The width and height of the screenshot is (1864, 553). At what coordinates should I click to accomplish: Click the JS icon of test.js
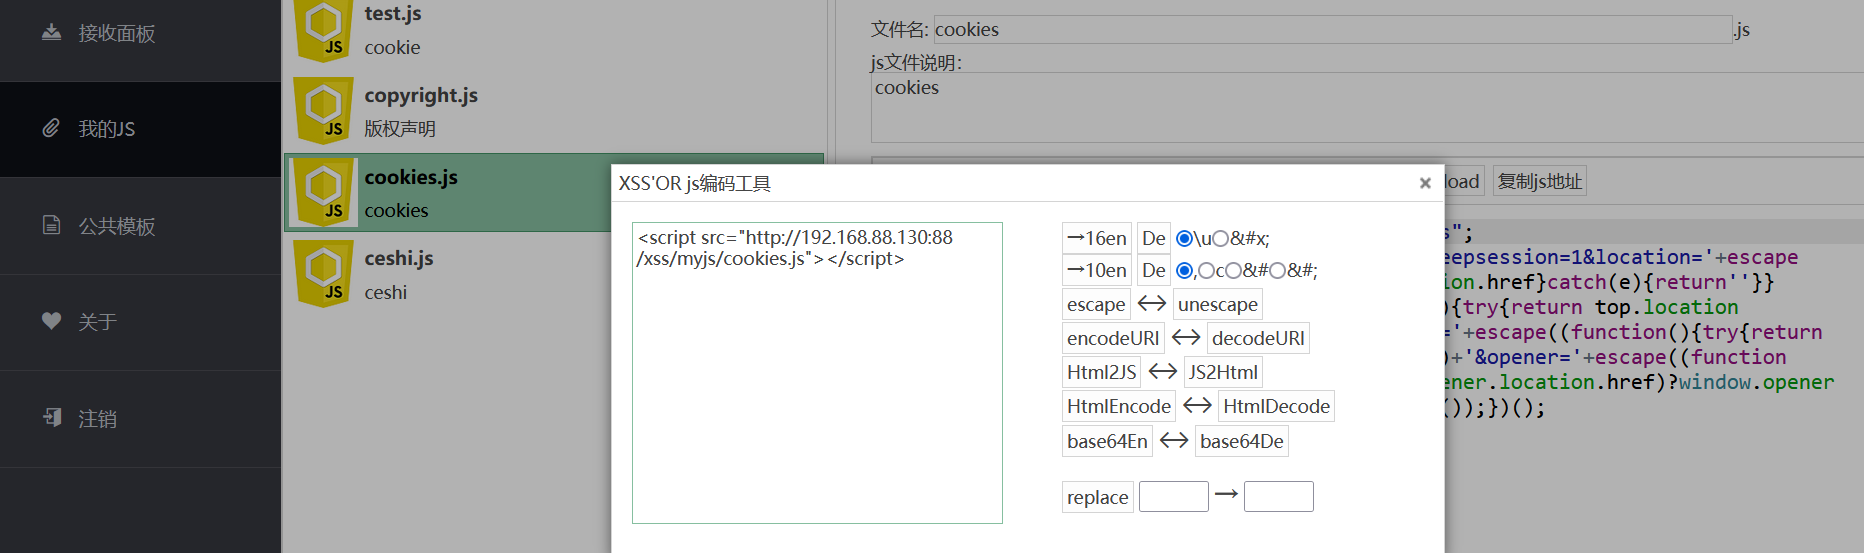coord(323,30)
